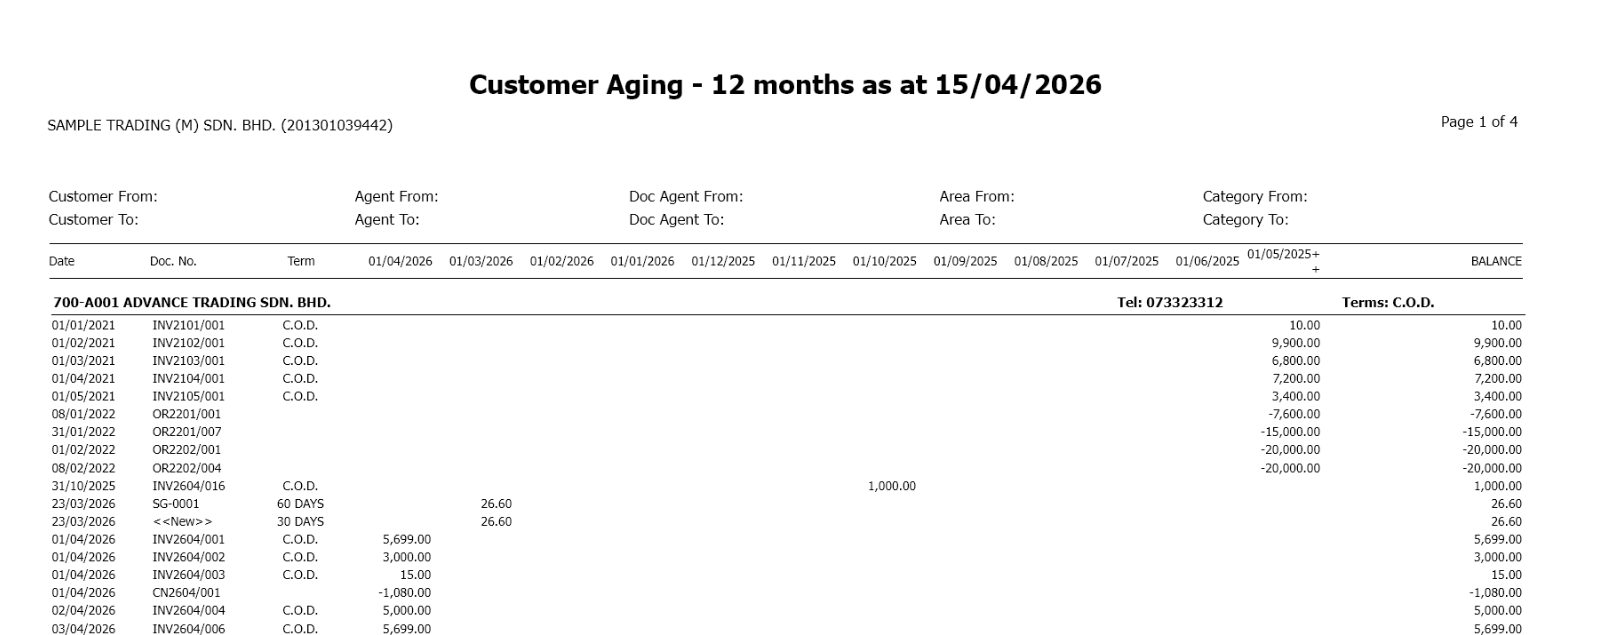The image size is (1608, 635).
Task: Click the 01/10/2025 aging column header
Action: 884,262
